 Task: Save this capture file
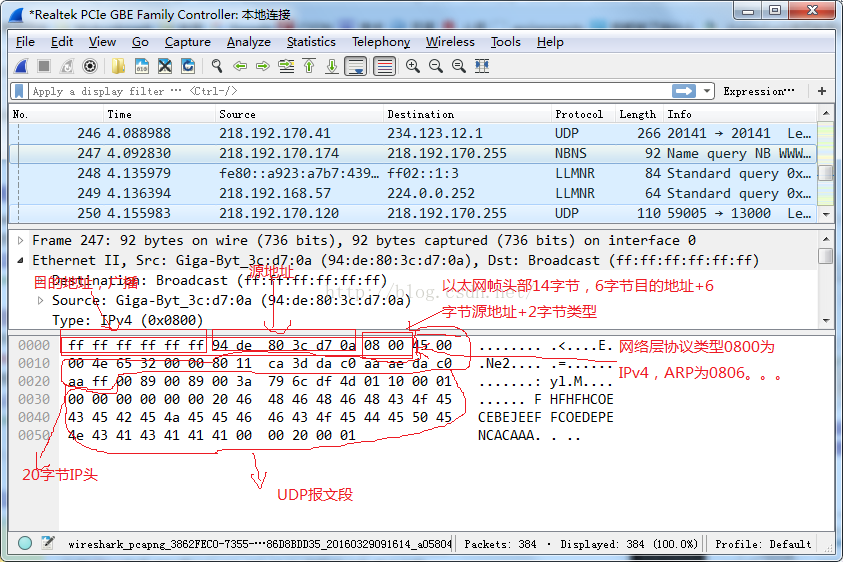pos(141,66)
